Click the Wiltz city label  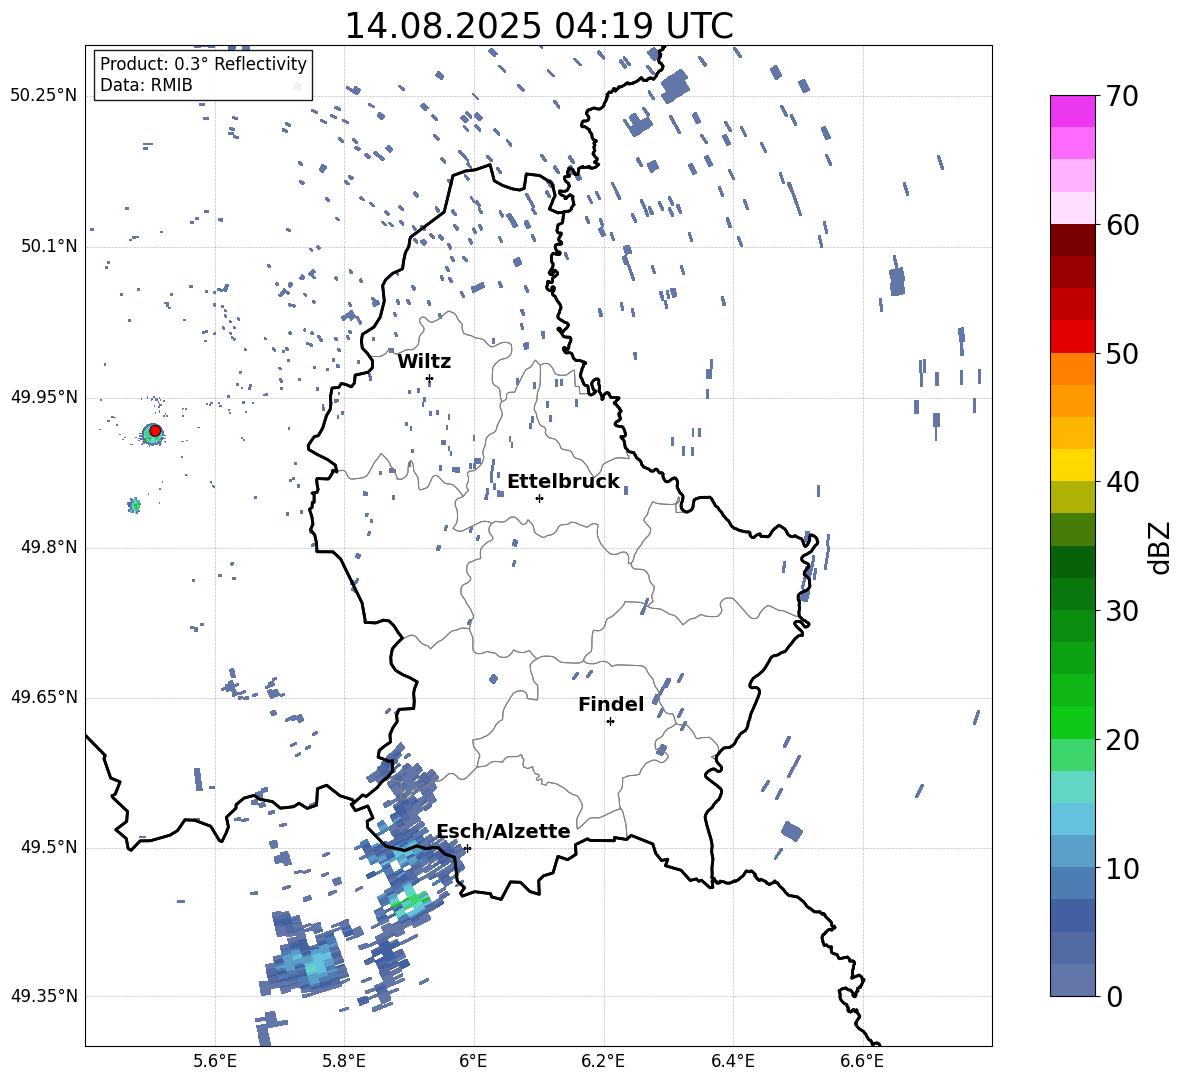[424, 362]
